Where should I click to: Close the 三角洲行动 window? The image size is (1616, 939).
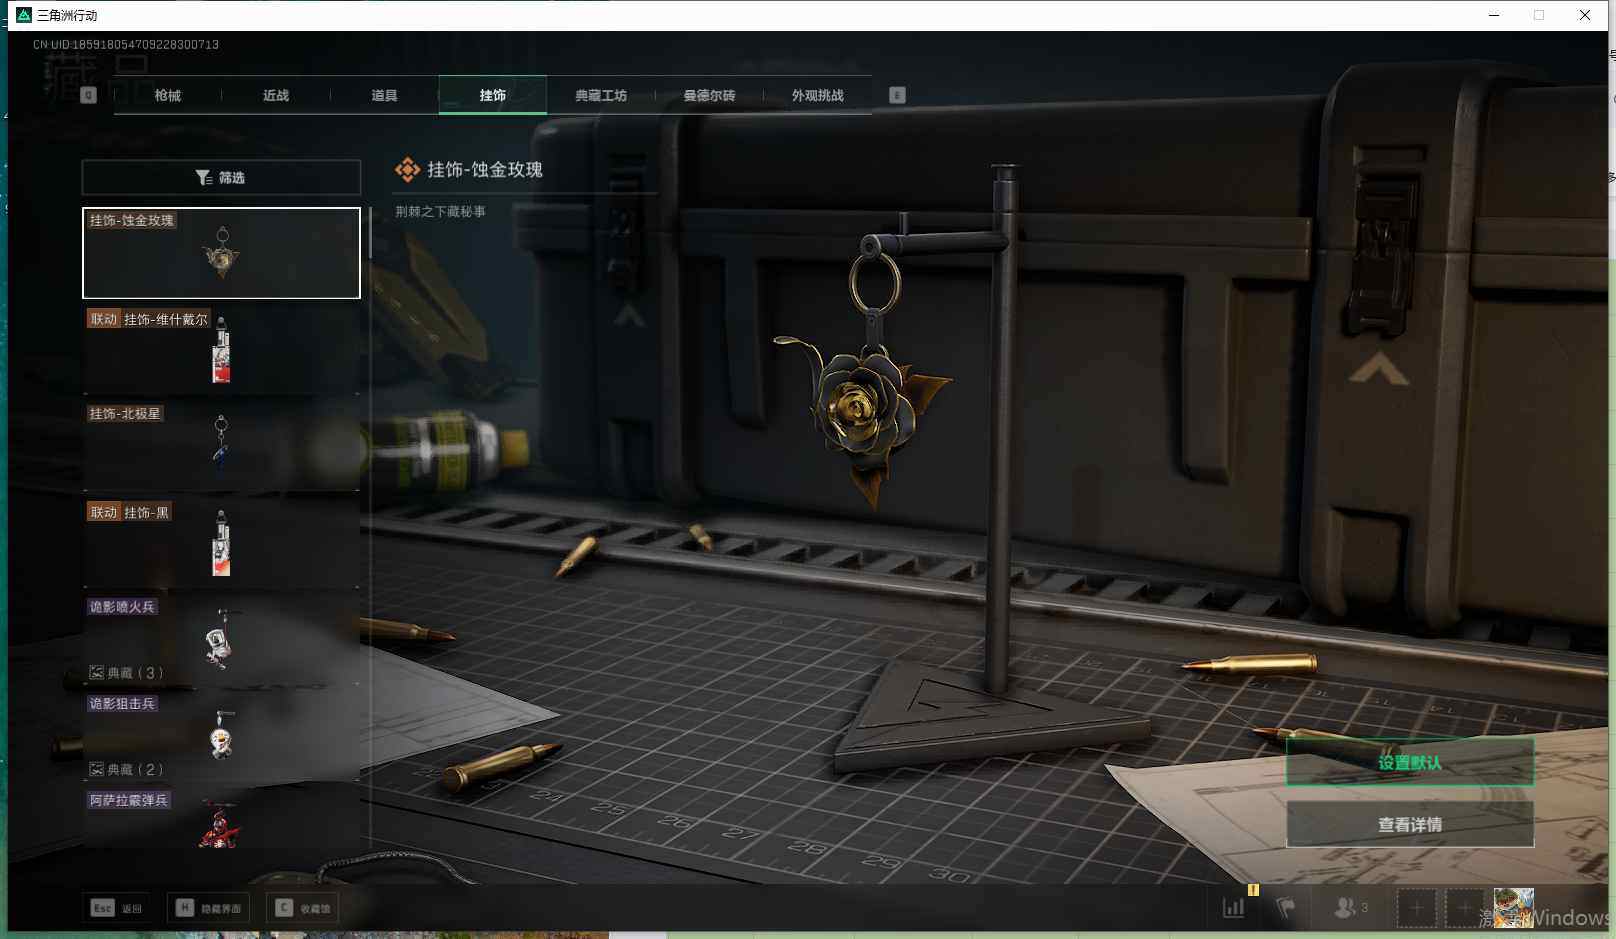pos(1585,15)
